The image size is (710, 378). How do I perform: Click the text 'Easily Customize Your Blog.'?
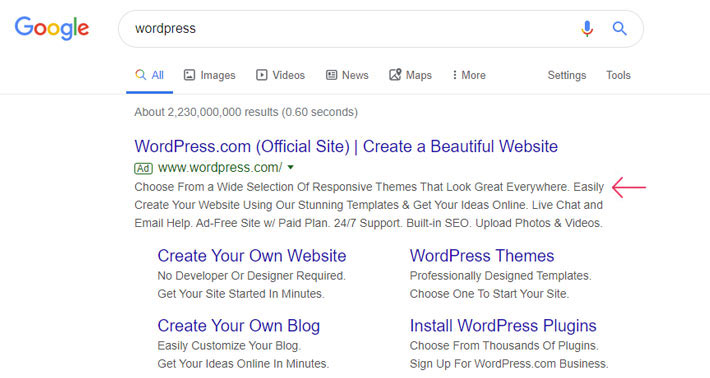pos(229,346)
